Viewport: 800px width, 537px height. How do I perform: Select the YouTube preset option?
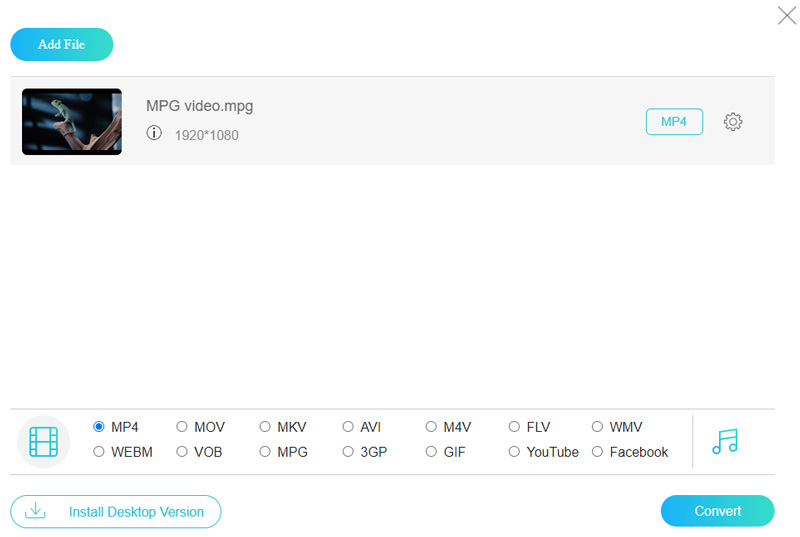tap(515, 452)
